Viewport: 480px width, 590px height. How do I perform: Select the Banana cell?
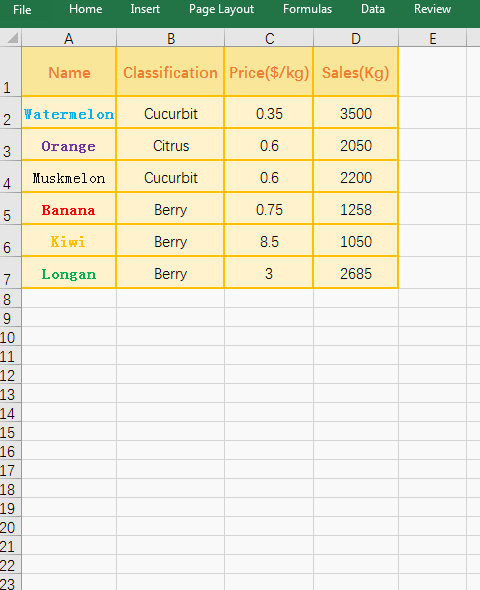[x=69, y=209]
